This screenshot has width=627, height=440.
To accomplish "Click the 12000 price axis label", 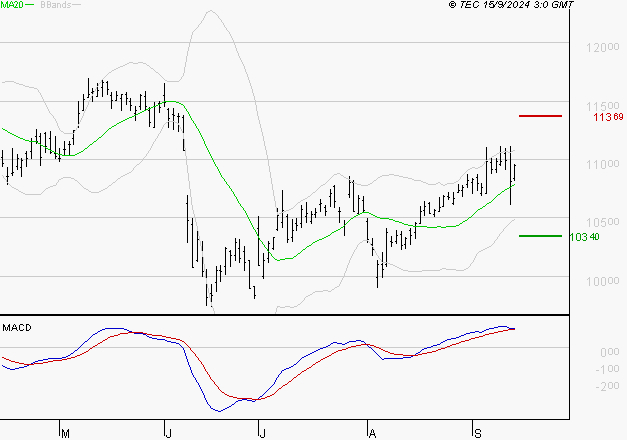I will coord(603,48).
